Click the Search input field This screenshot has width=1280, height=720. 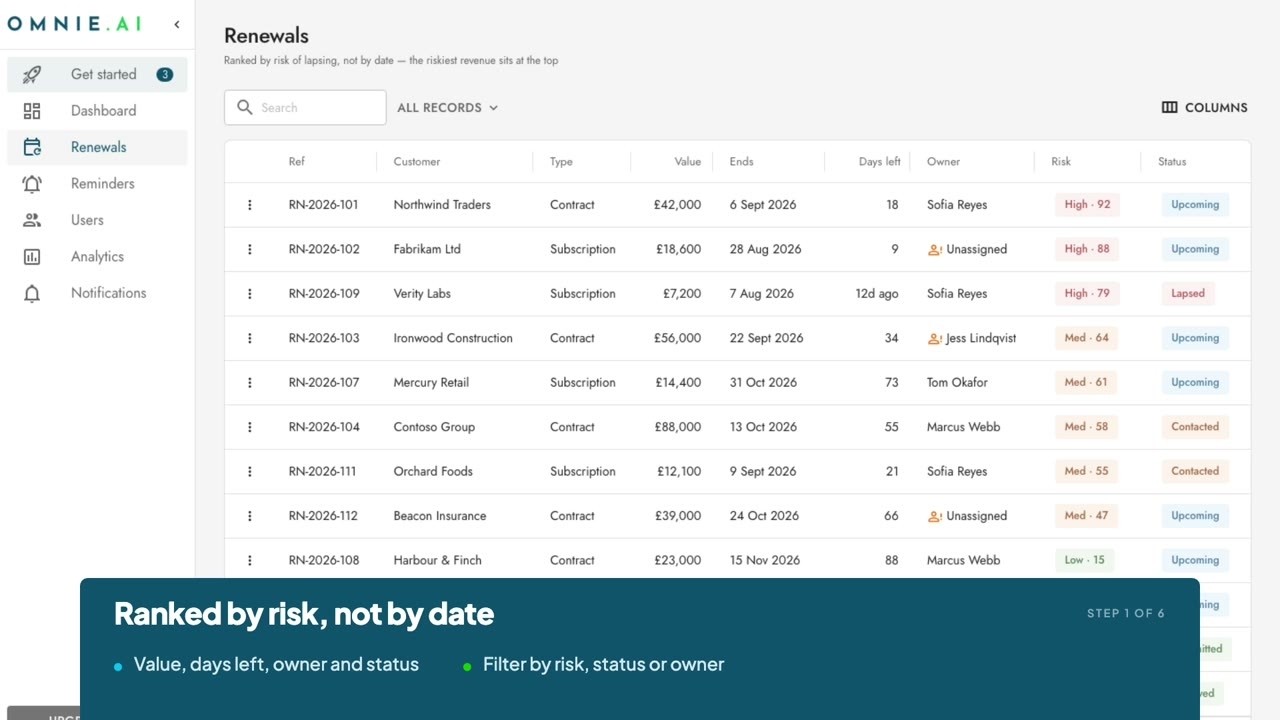point(305,108)
